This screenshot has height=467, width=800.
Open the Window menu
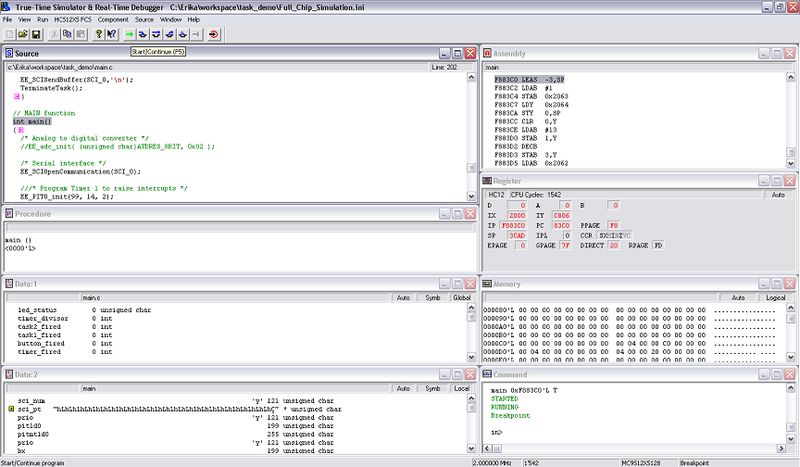pyautogui.click(x=171, y=19)
